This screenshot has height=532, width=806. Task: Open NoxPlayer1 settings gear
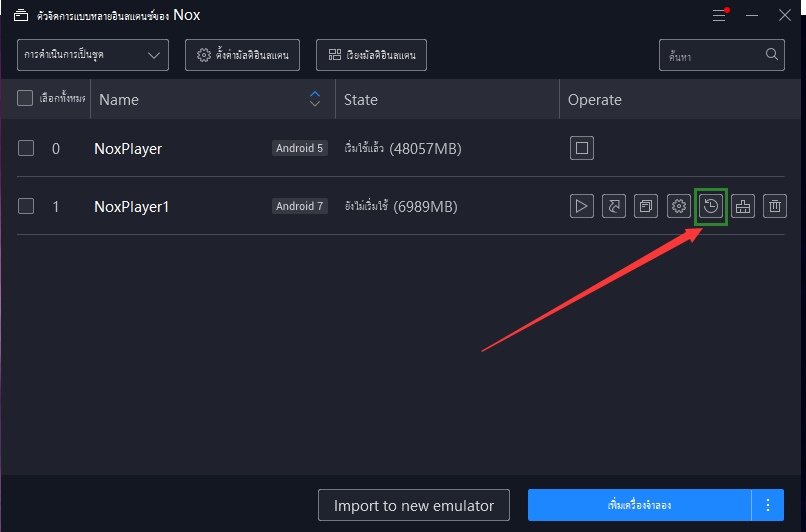click(679, 207)
